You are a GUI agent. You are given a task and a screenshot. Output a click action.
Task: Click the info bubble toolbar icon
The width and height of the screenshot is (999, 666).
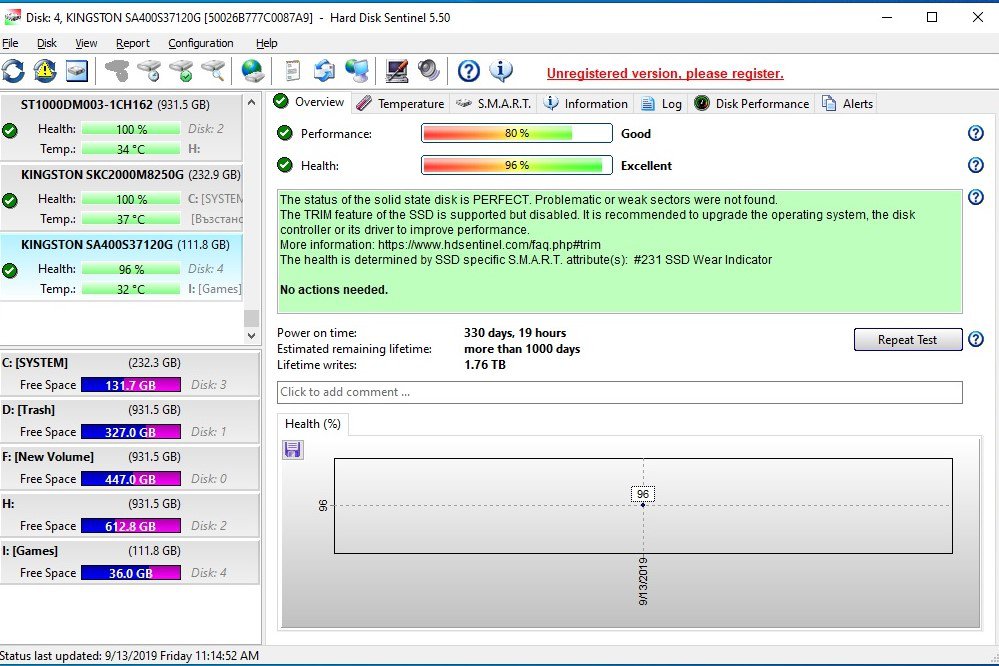[x=501, y=71]
